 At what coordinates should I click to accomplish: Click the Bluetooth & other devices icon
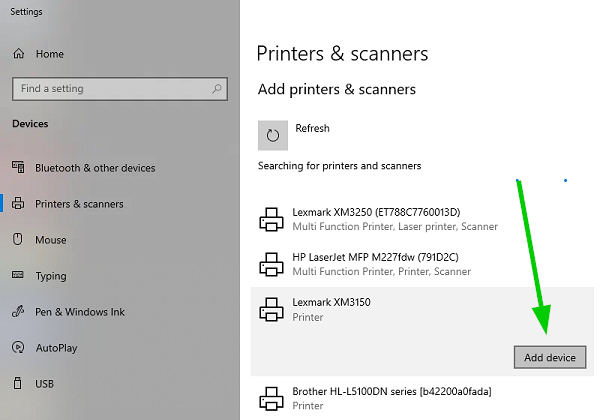click(18, 167)
